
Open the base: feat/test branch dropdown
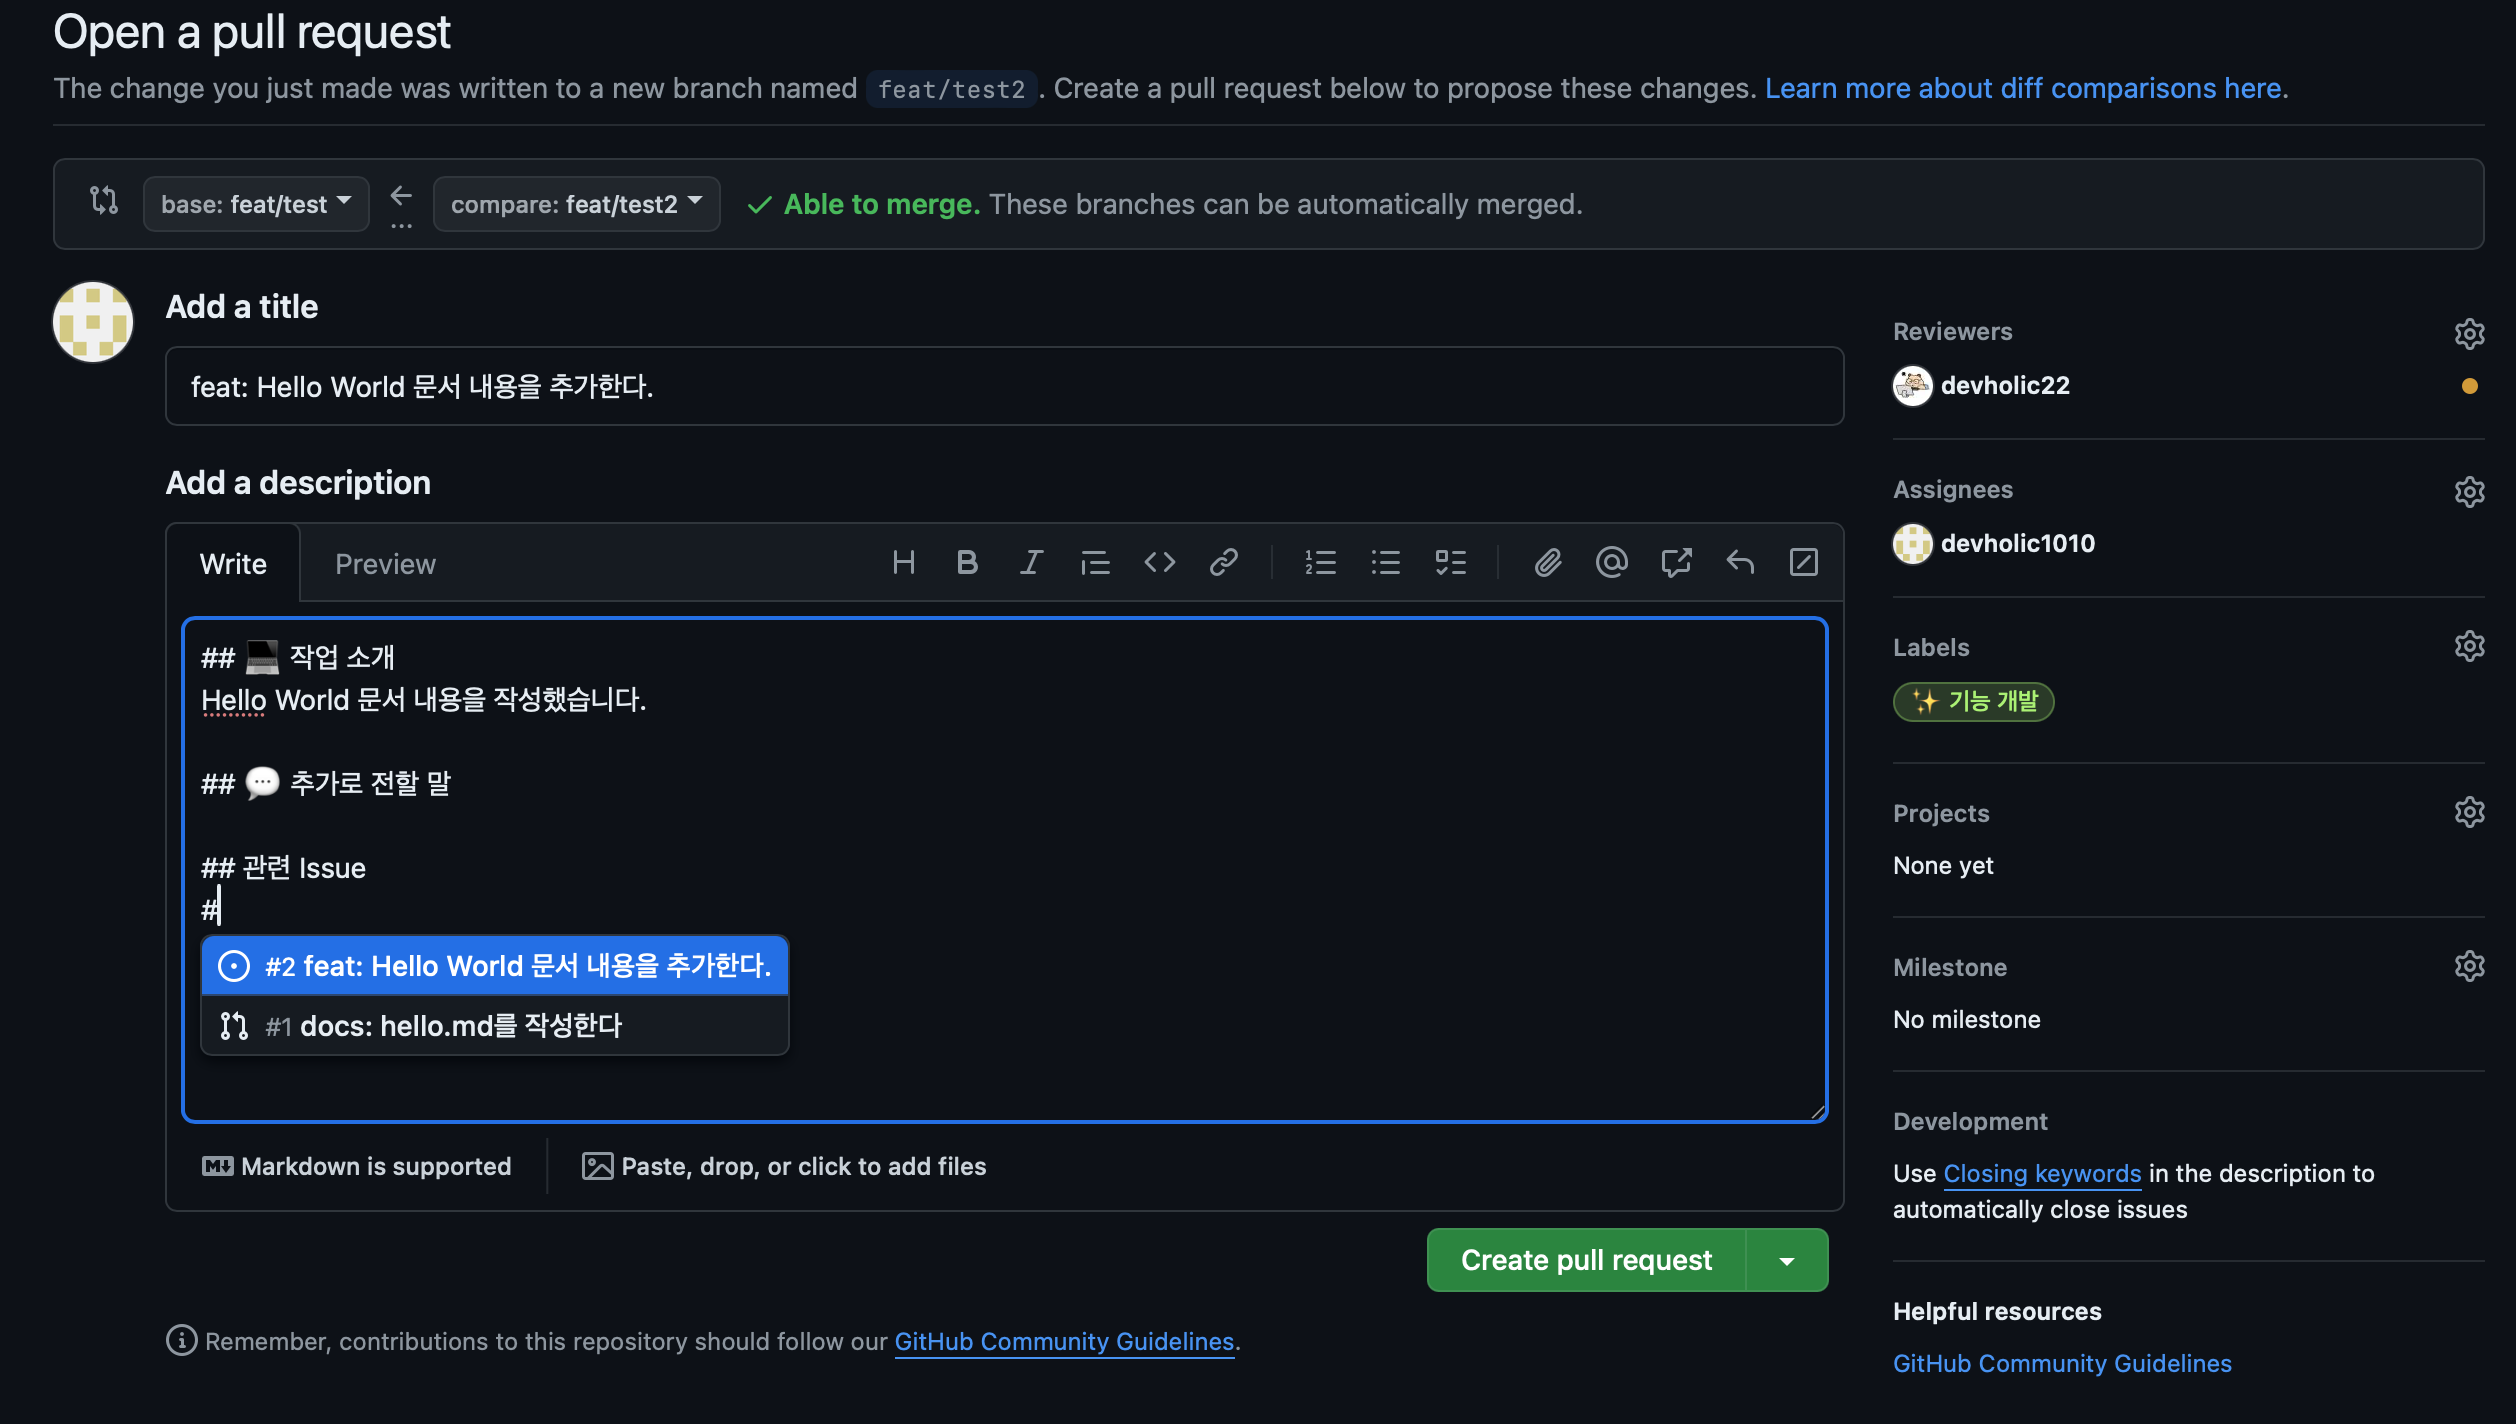pyautogui.click(x=256, y=204)
